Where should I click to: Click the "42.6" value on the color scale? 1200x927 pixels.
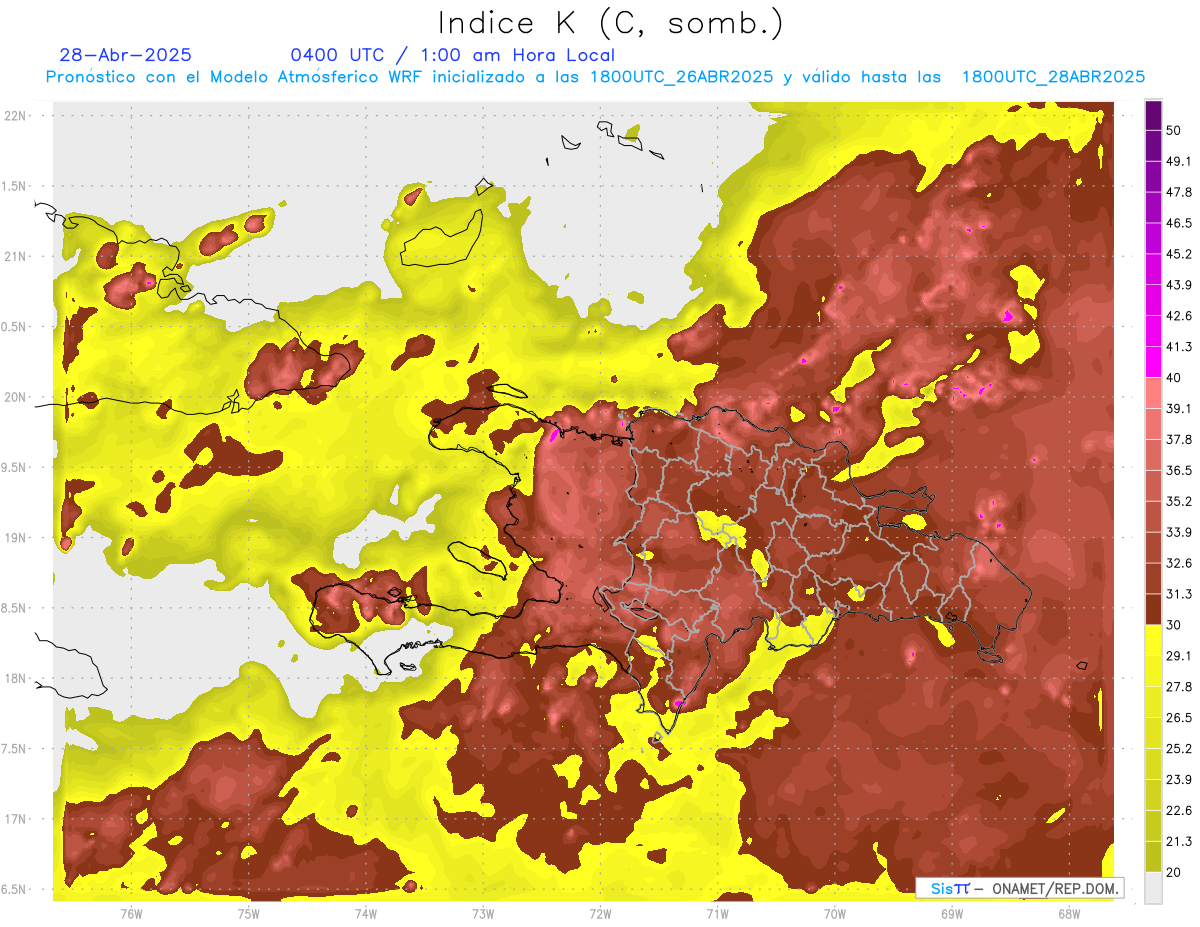coord(1178,316)
